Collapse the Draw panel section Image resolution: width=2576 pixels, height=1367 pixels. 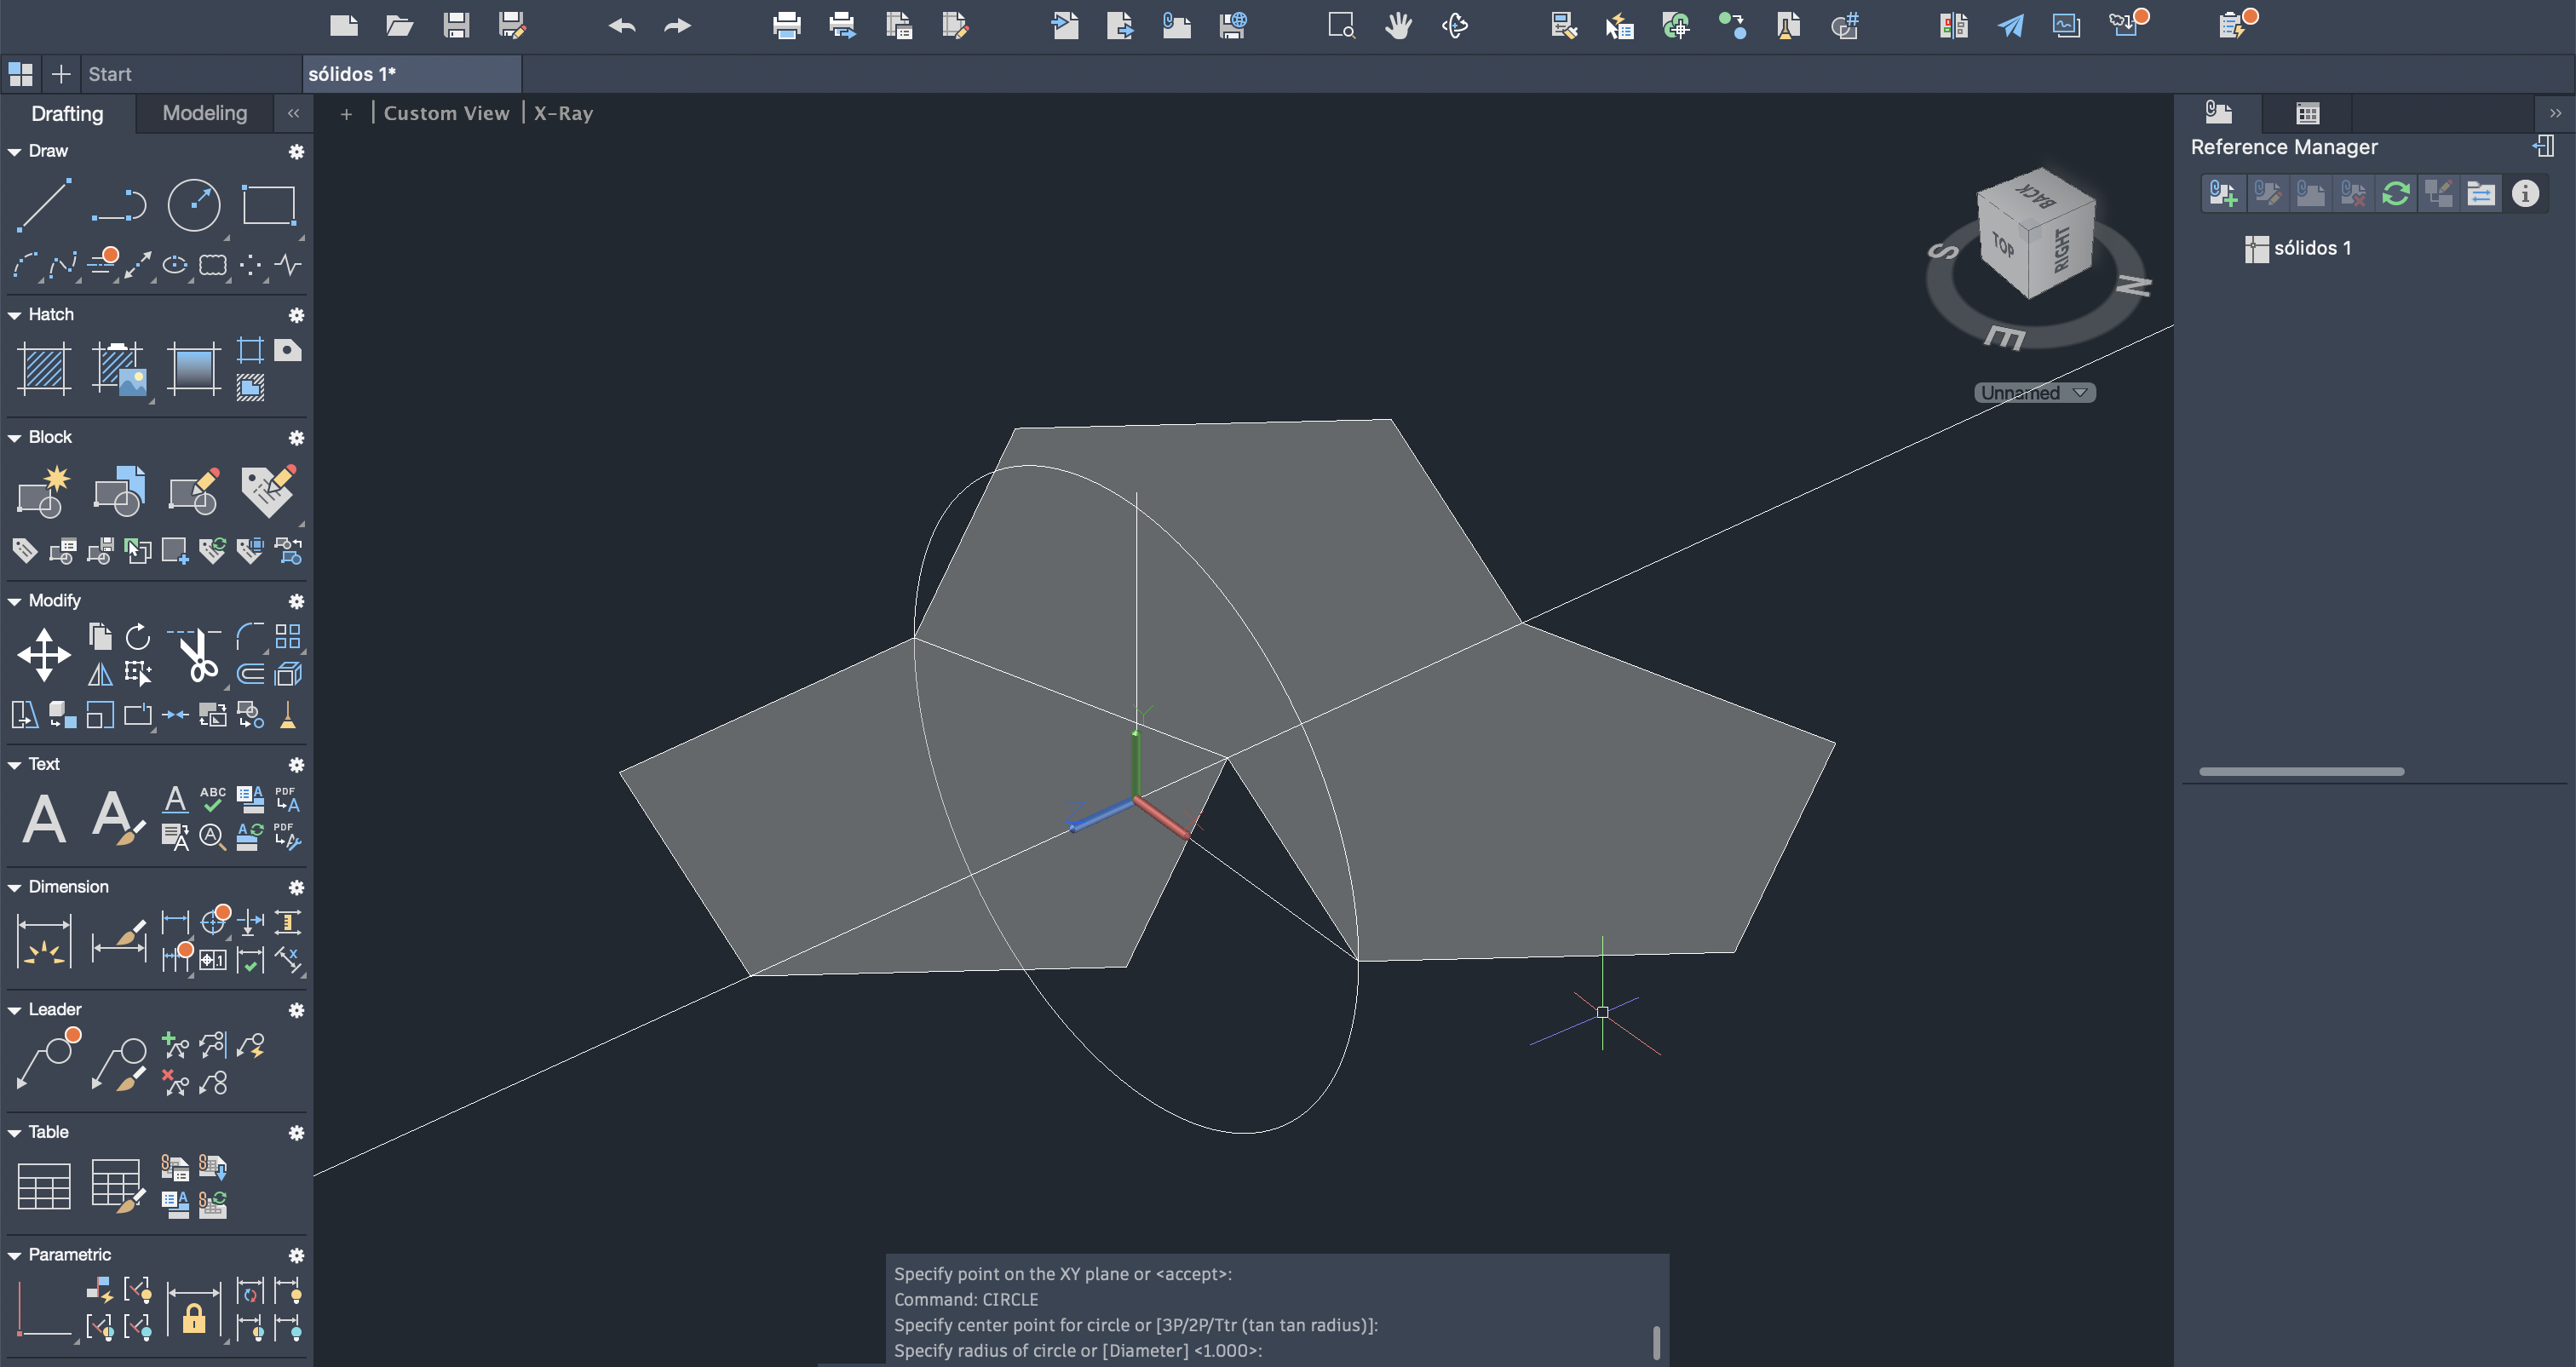tap(15, 152)
